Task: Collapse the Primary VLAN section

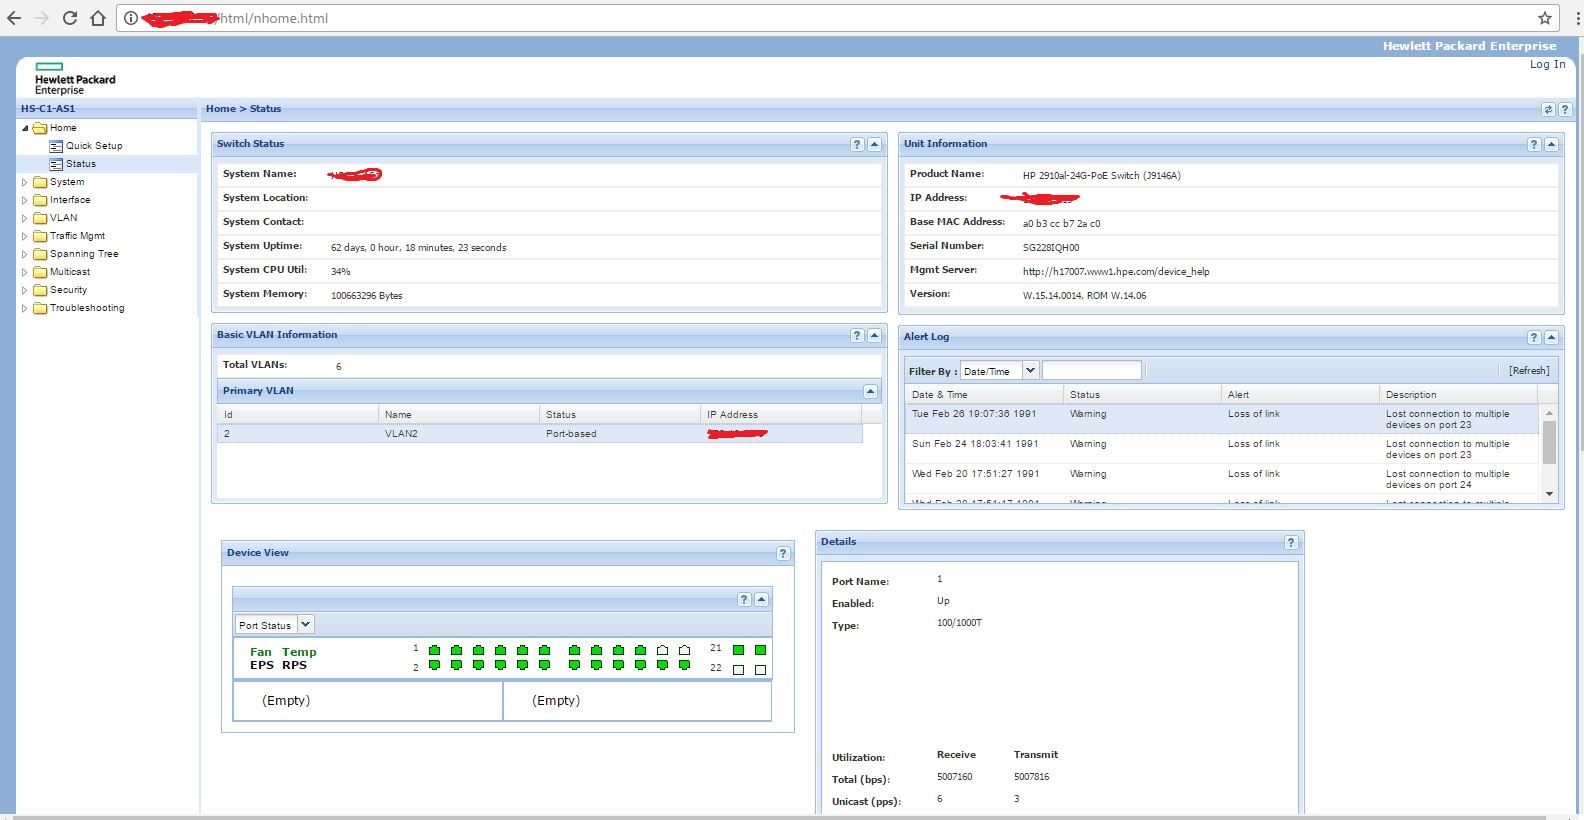Action: [870, 391]
